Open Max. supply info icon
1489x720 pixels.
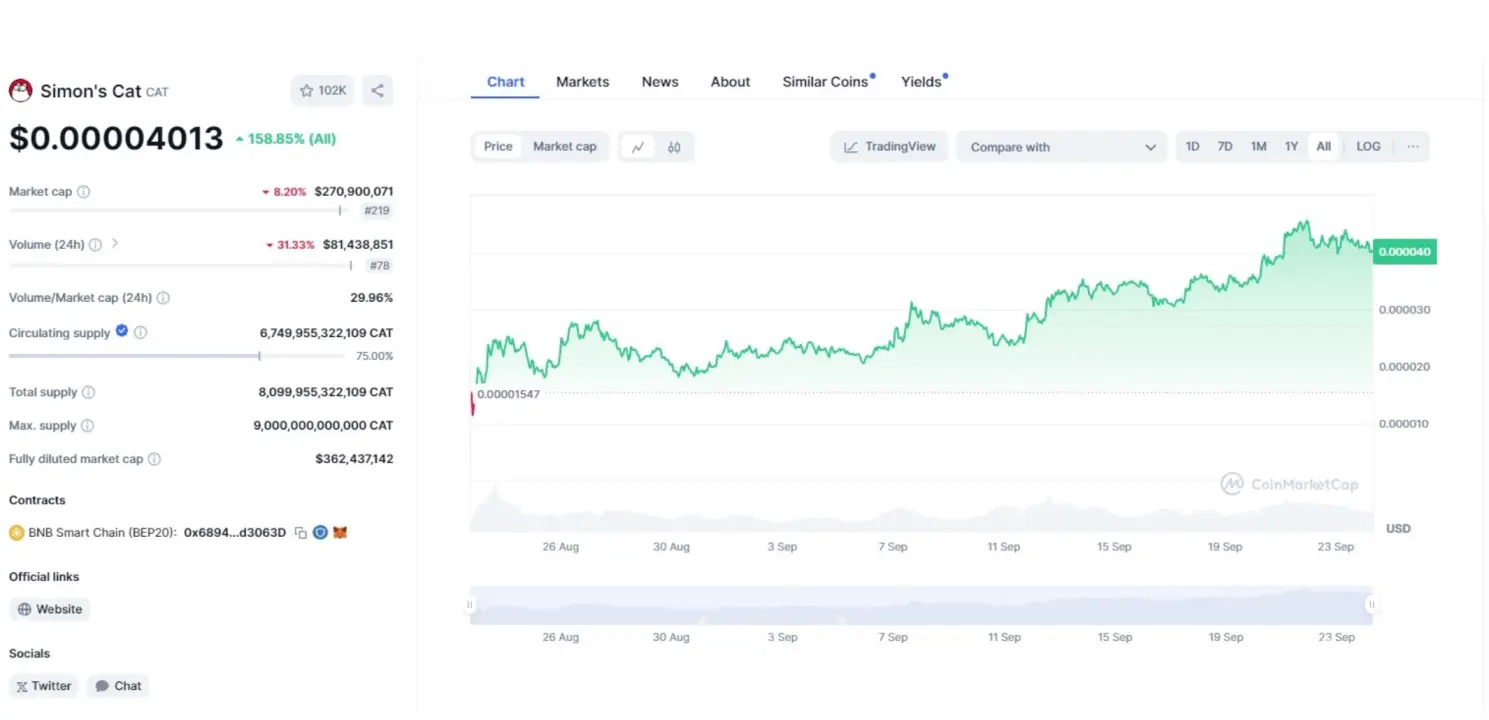(87, 426)
